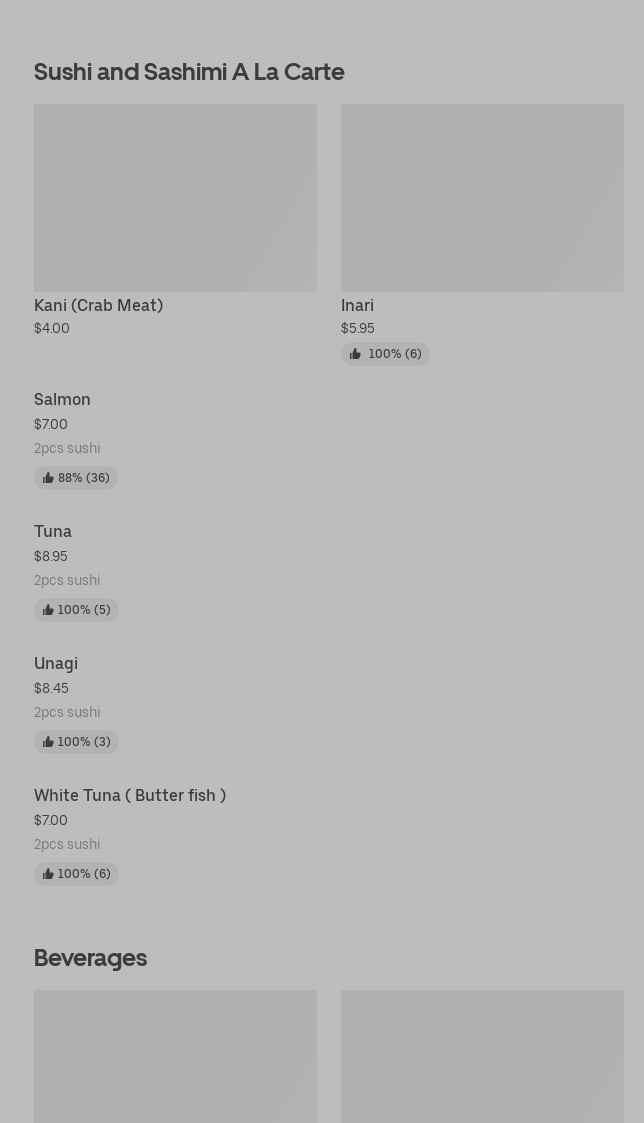This screenshot has width=644, height=1123.
Task: Click the Kani (Crab Meat) image placeholder
Action: (x=175, y=197)
